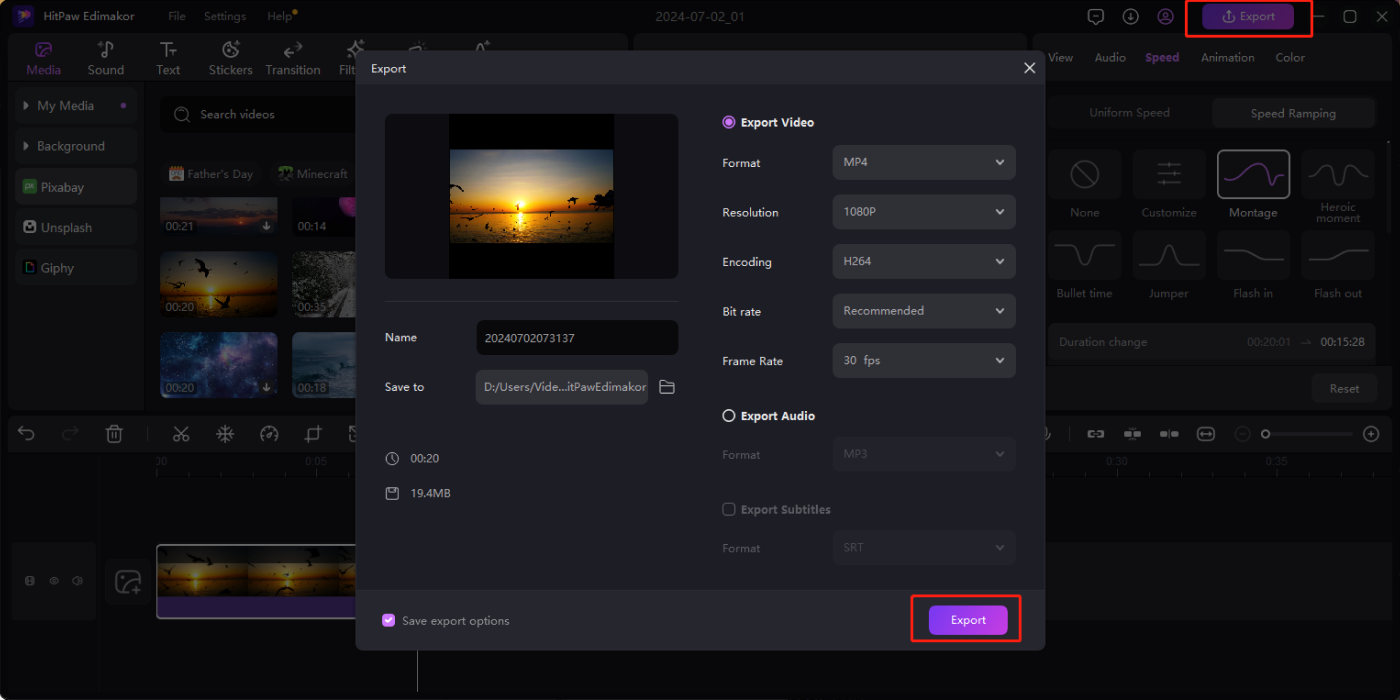The height and width of the screenshot is (700, 1400).
Task: Click the Reset button in speed panel
Action: tap(1343, 388)
